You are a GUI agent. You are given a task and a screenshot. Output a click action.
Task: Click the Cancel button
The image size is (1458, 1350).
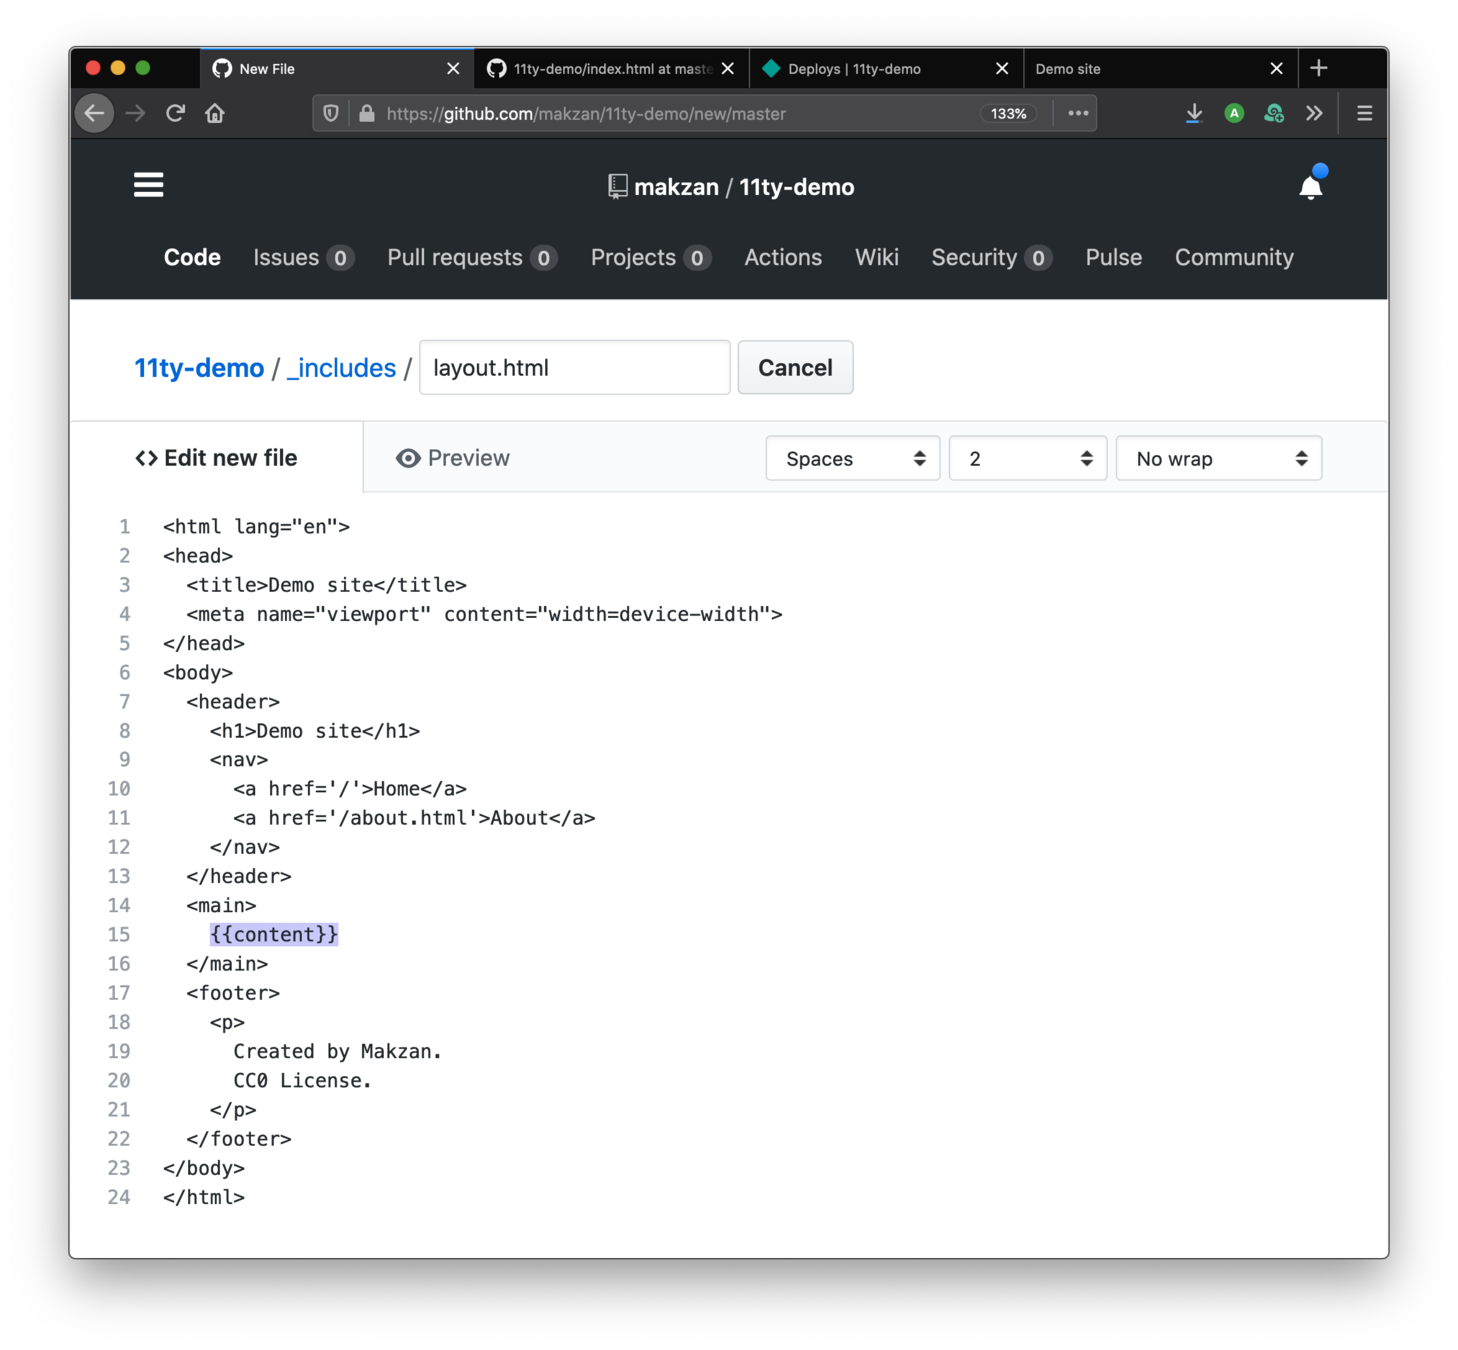pyautogui.click(x=795, y=367)
